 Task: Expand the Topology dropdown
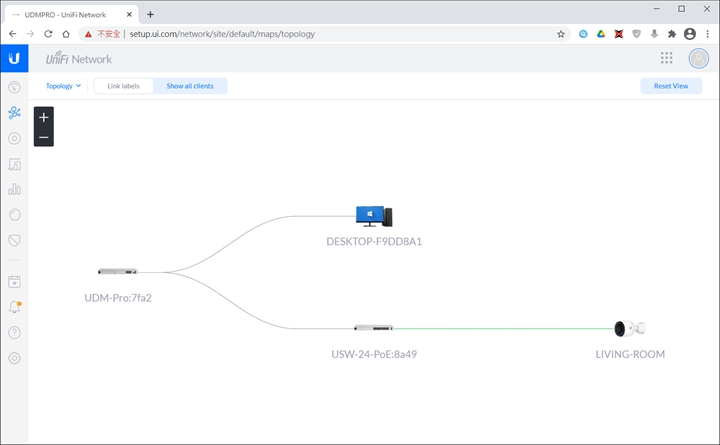point(63,86)
